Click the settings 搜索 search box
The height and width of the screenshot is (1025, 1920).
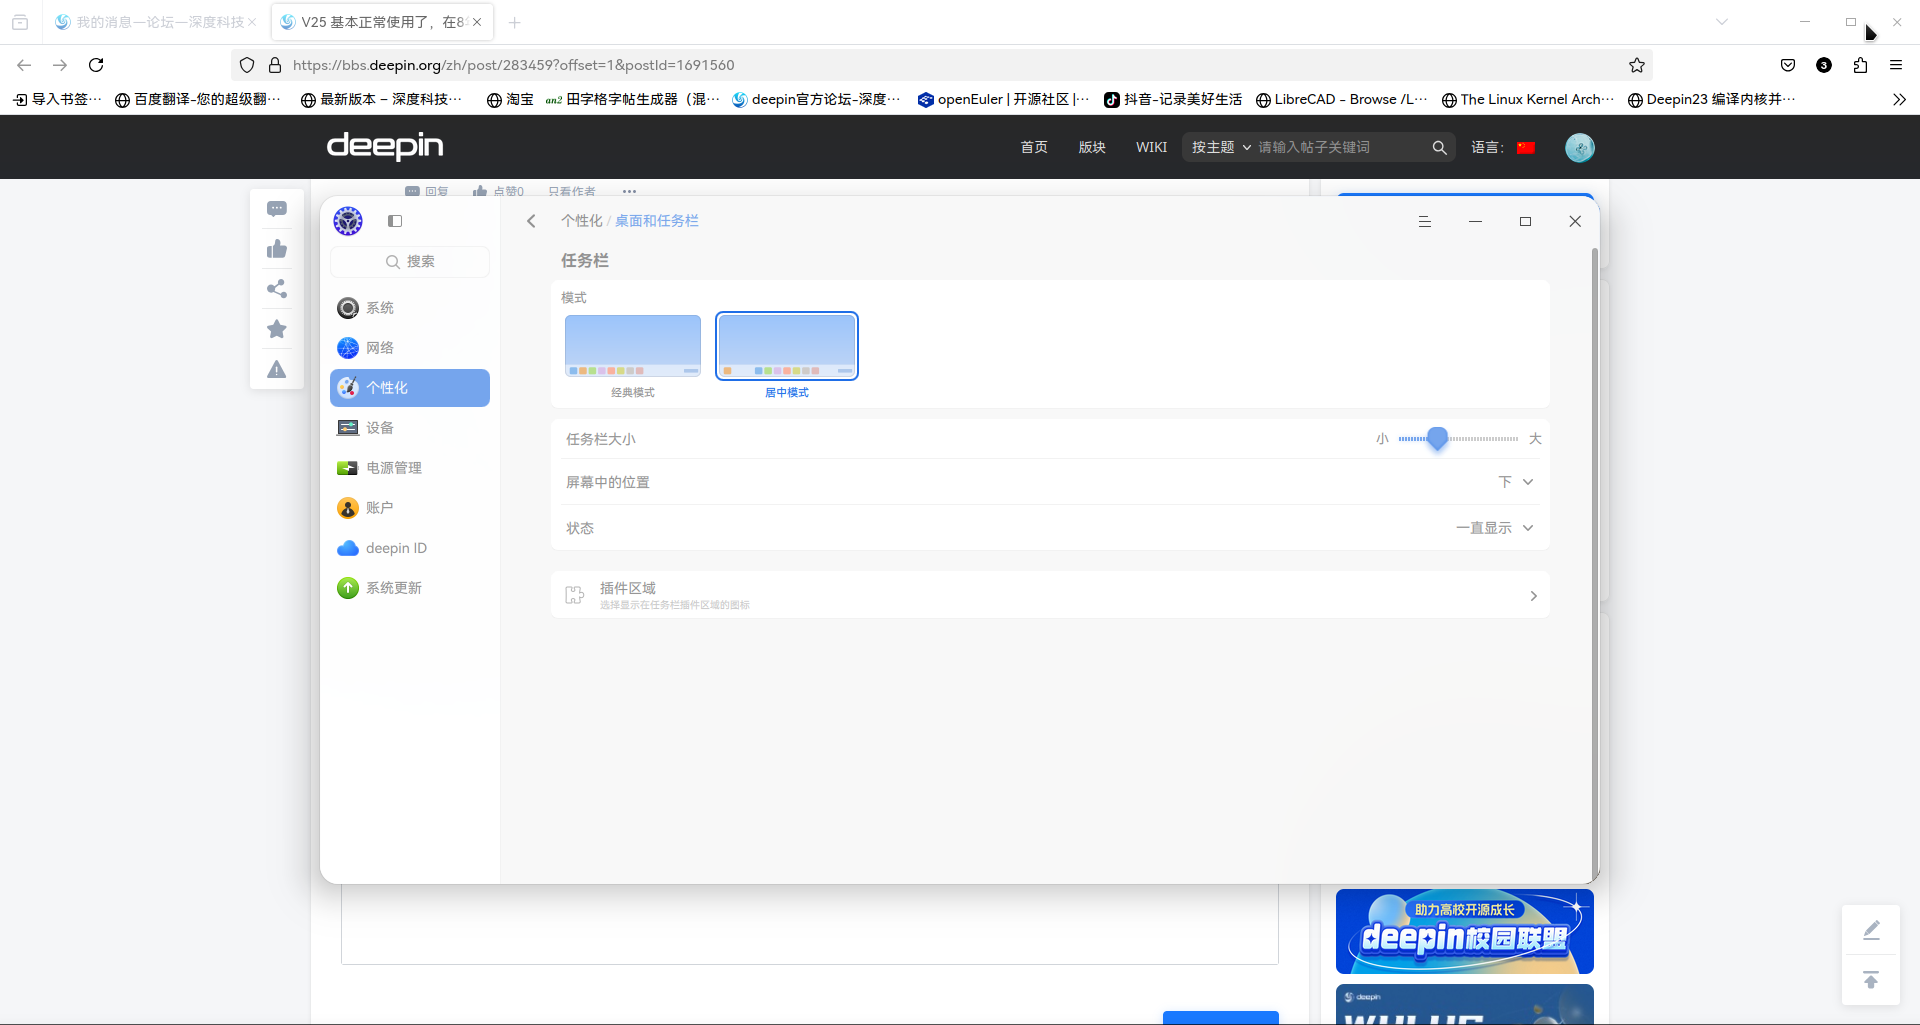pyautogui.click(x=410, y=262)
